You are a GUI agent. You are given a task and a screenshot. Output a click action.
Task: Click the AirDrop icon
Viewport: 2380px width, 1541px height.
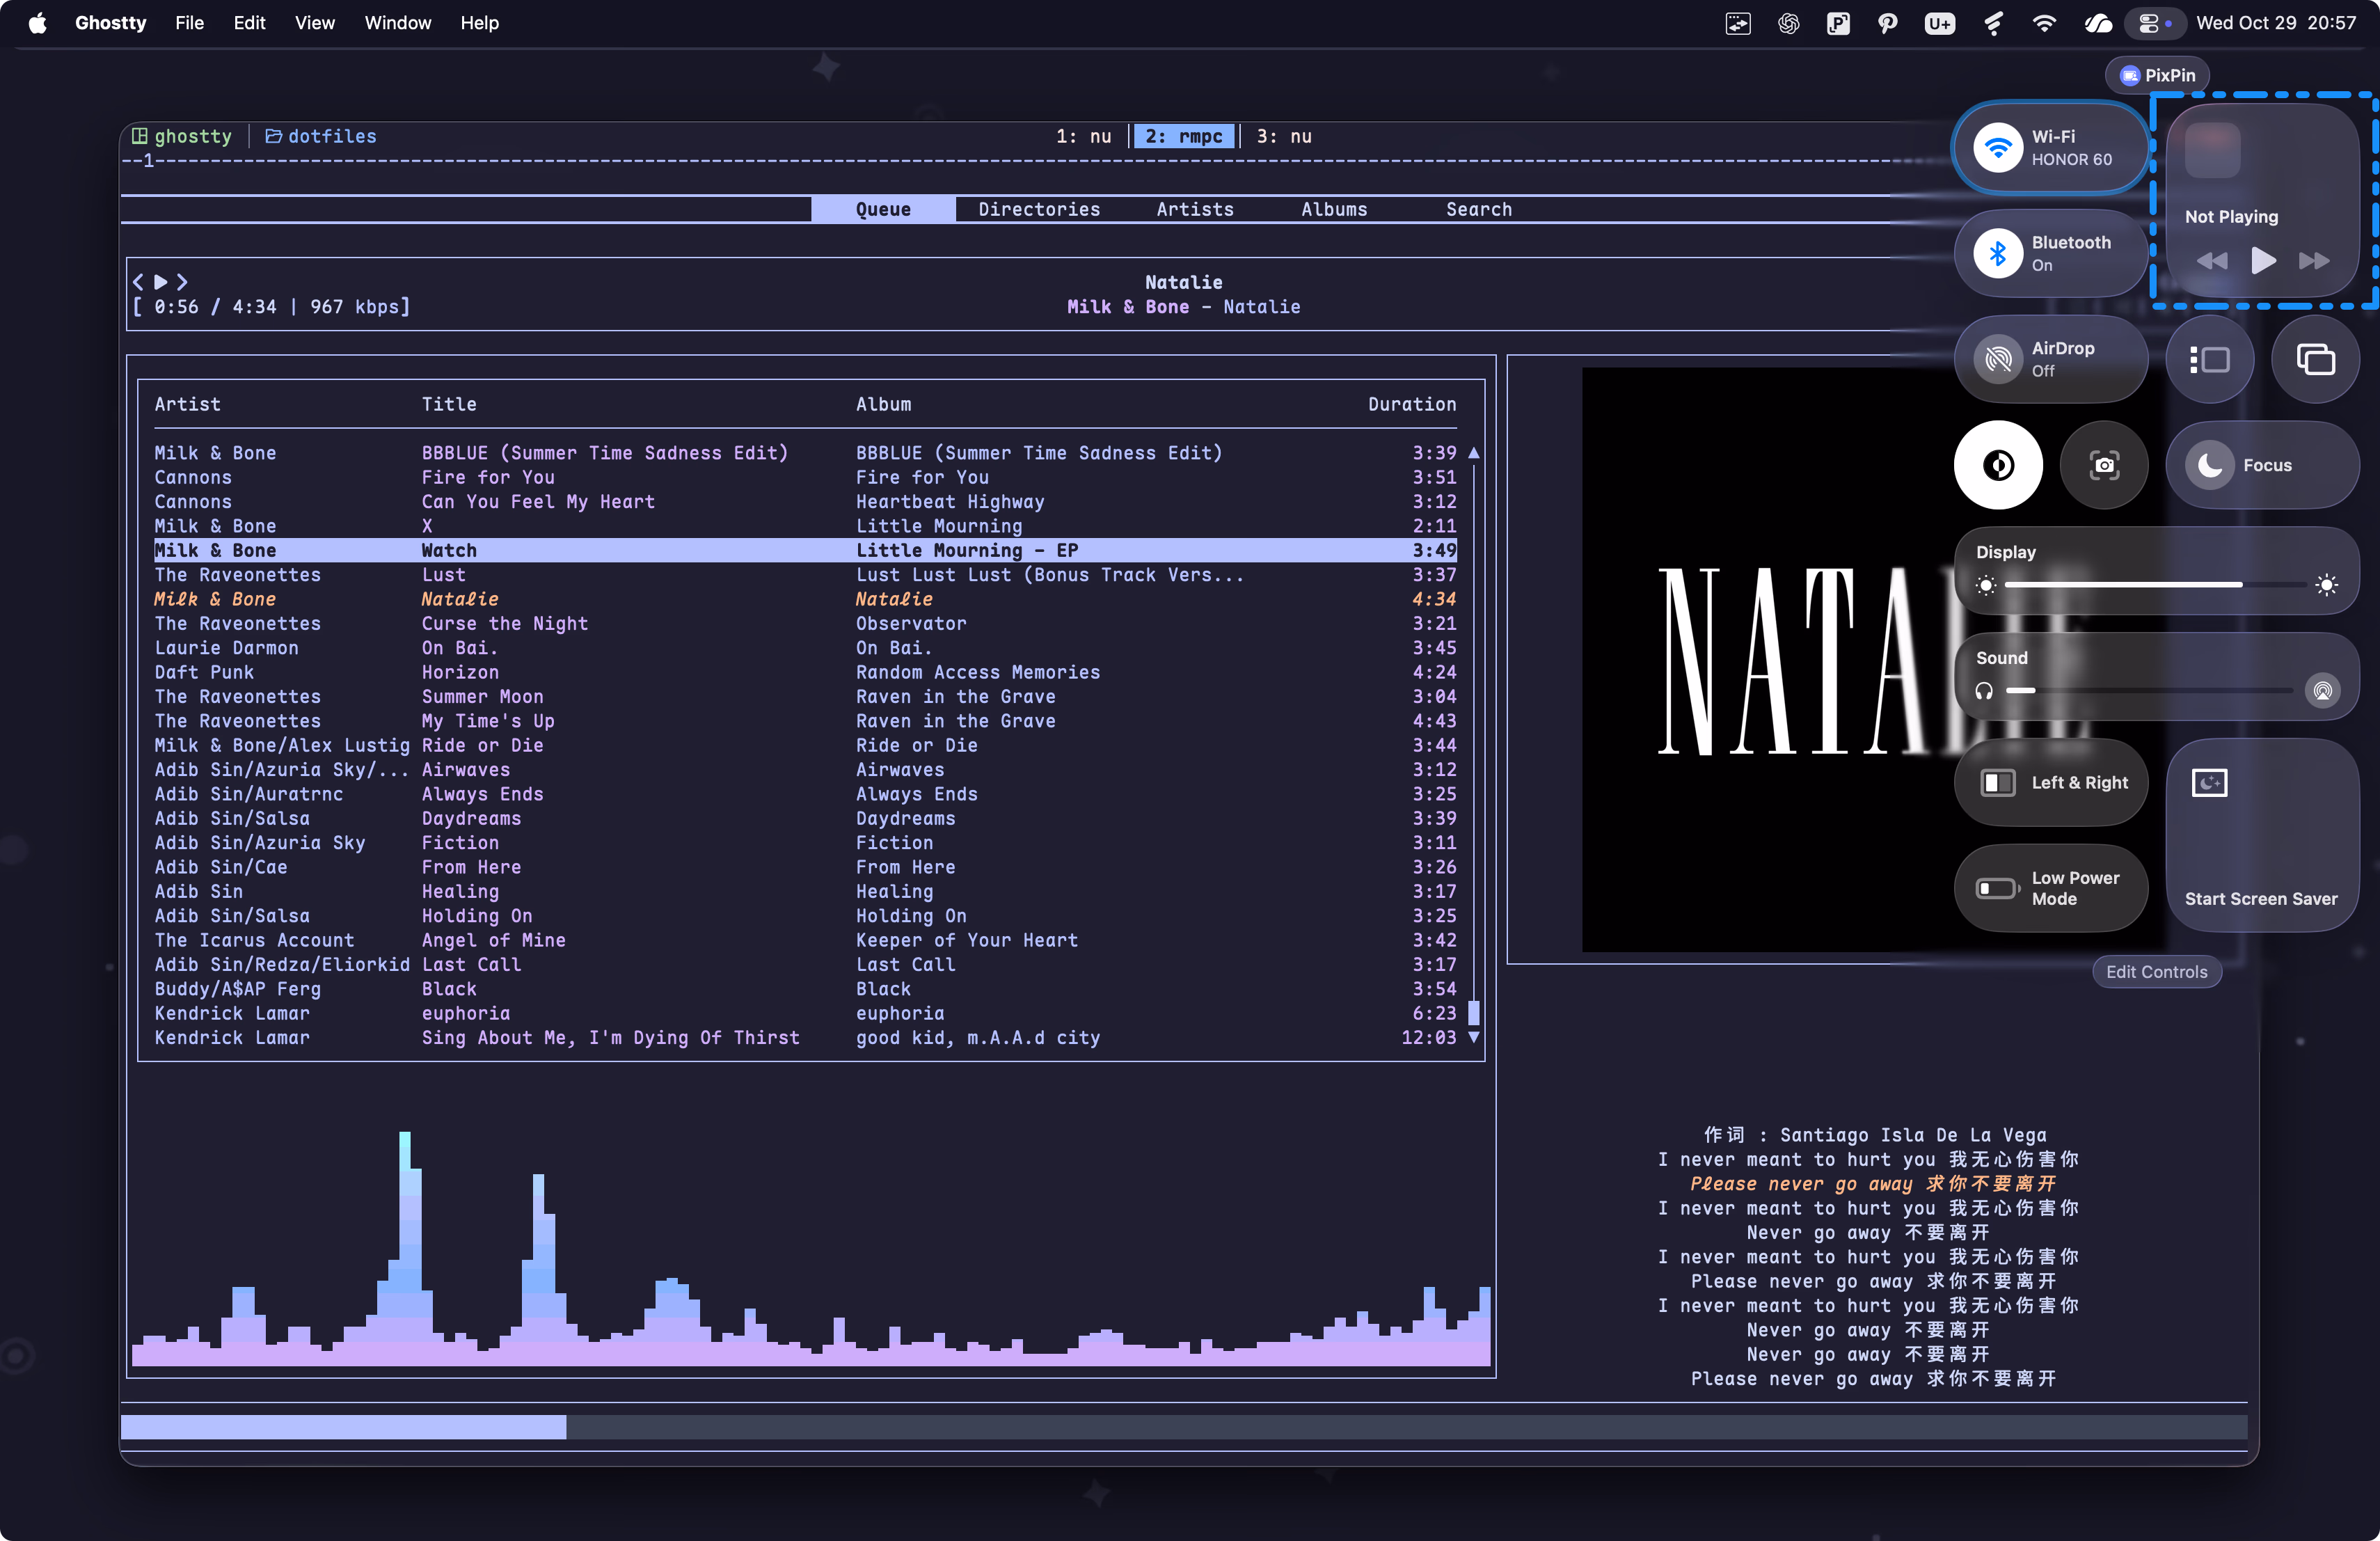[x=1999, y=359]
